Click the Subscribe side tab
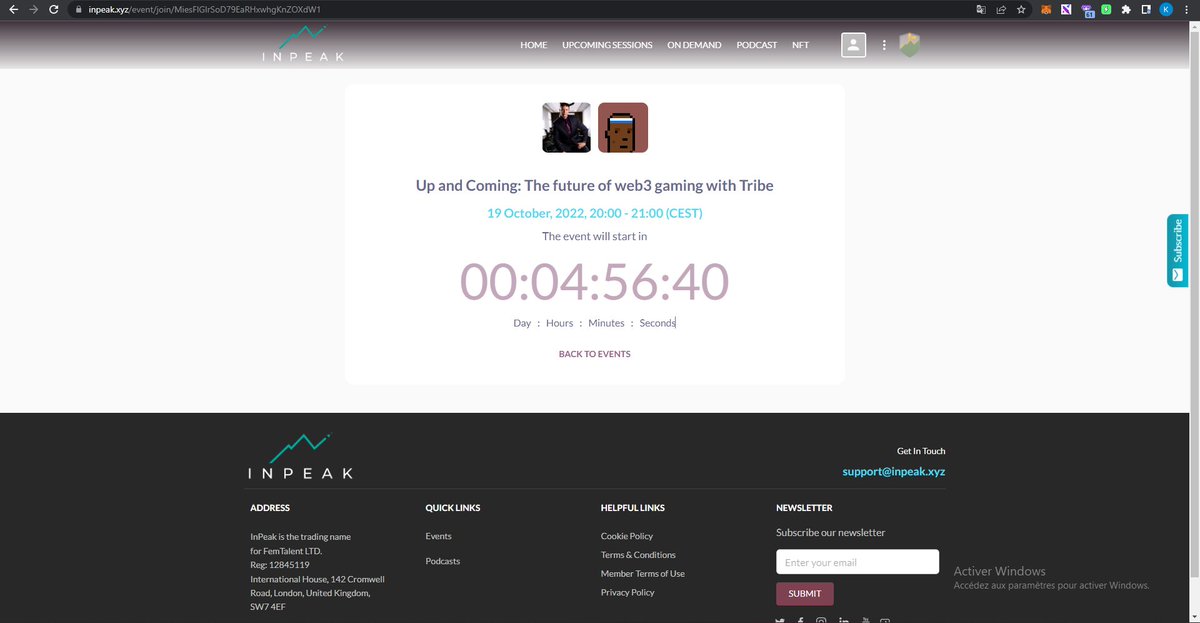 [x=1177, y=250]
